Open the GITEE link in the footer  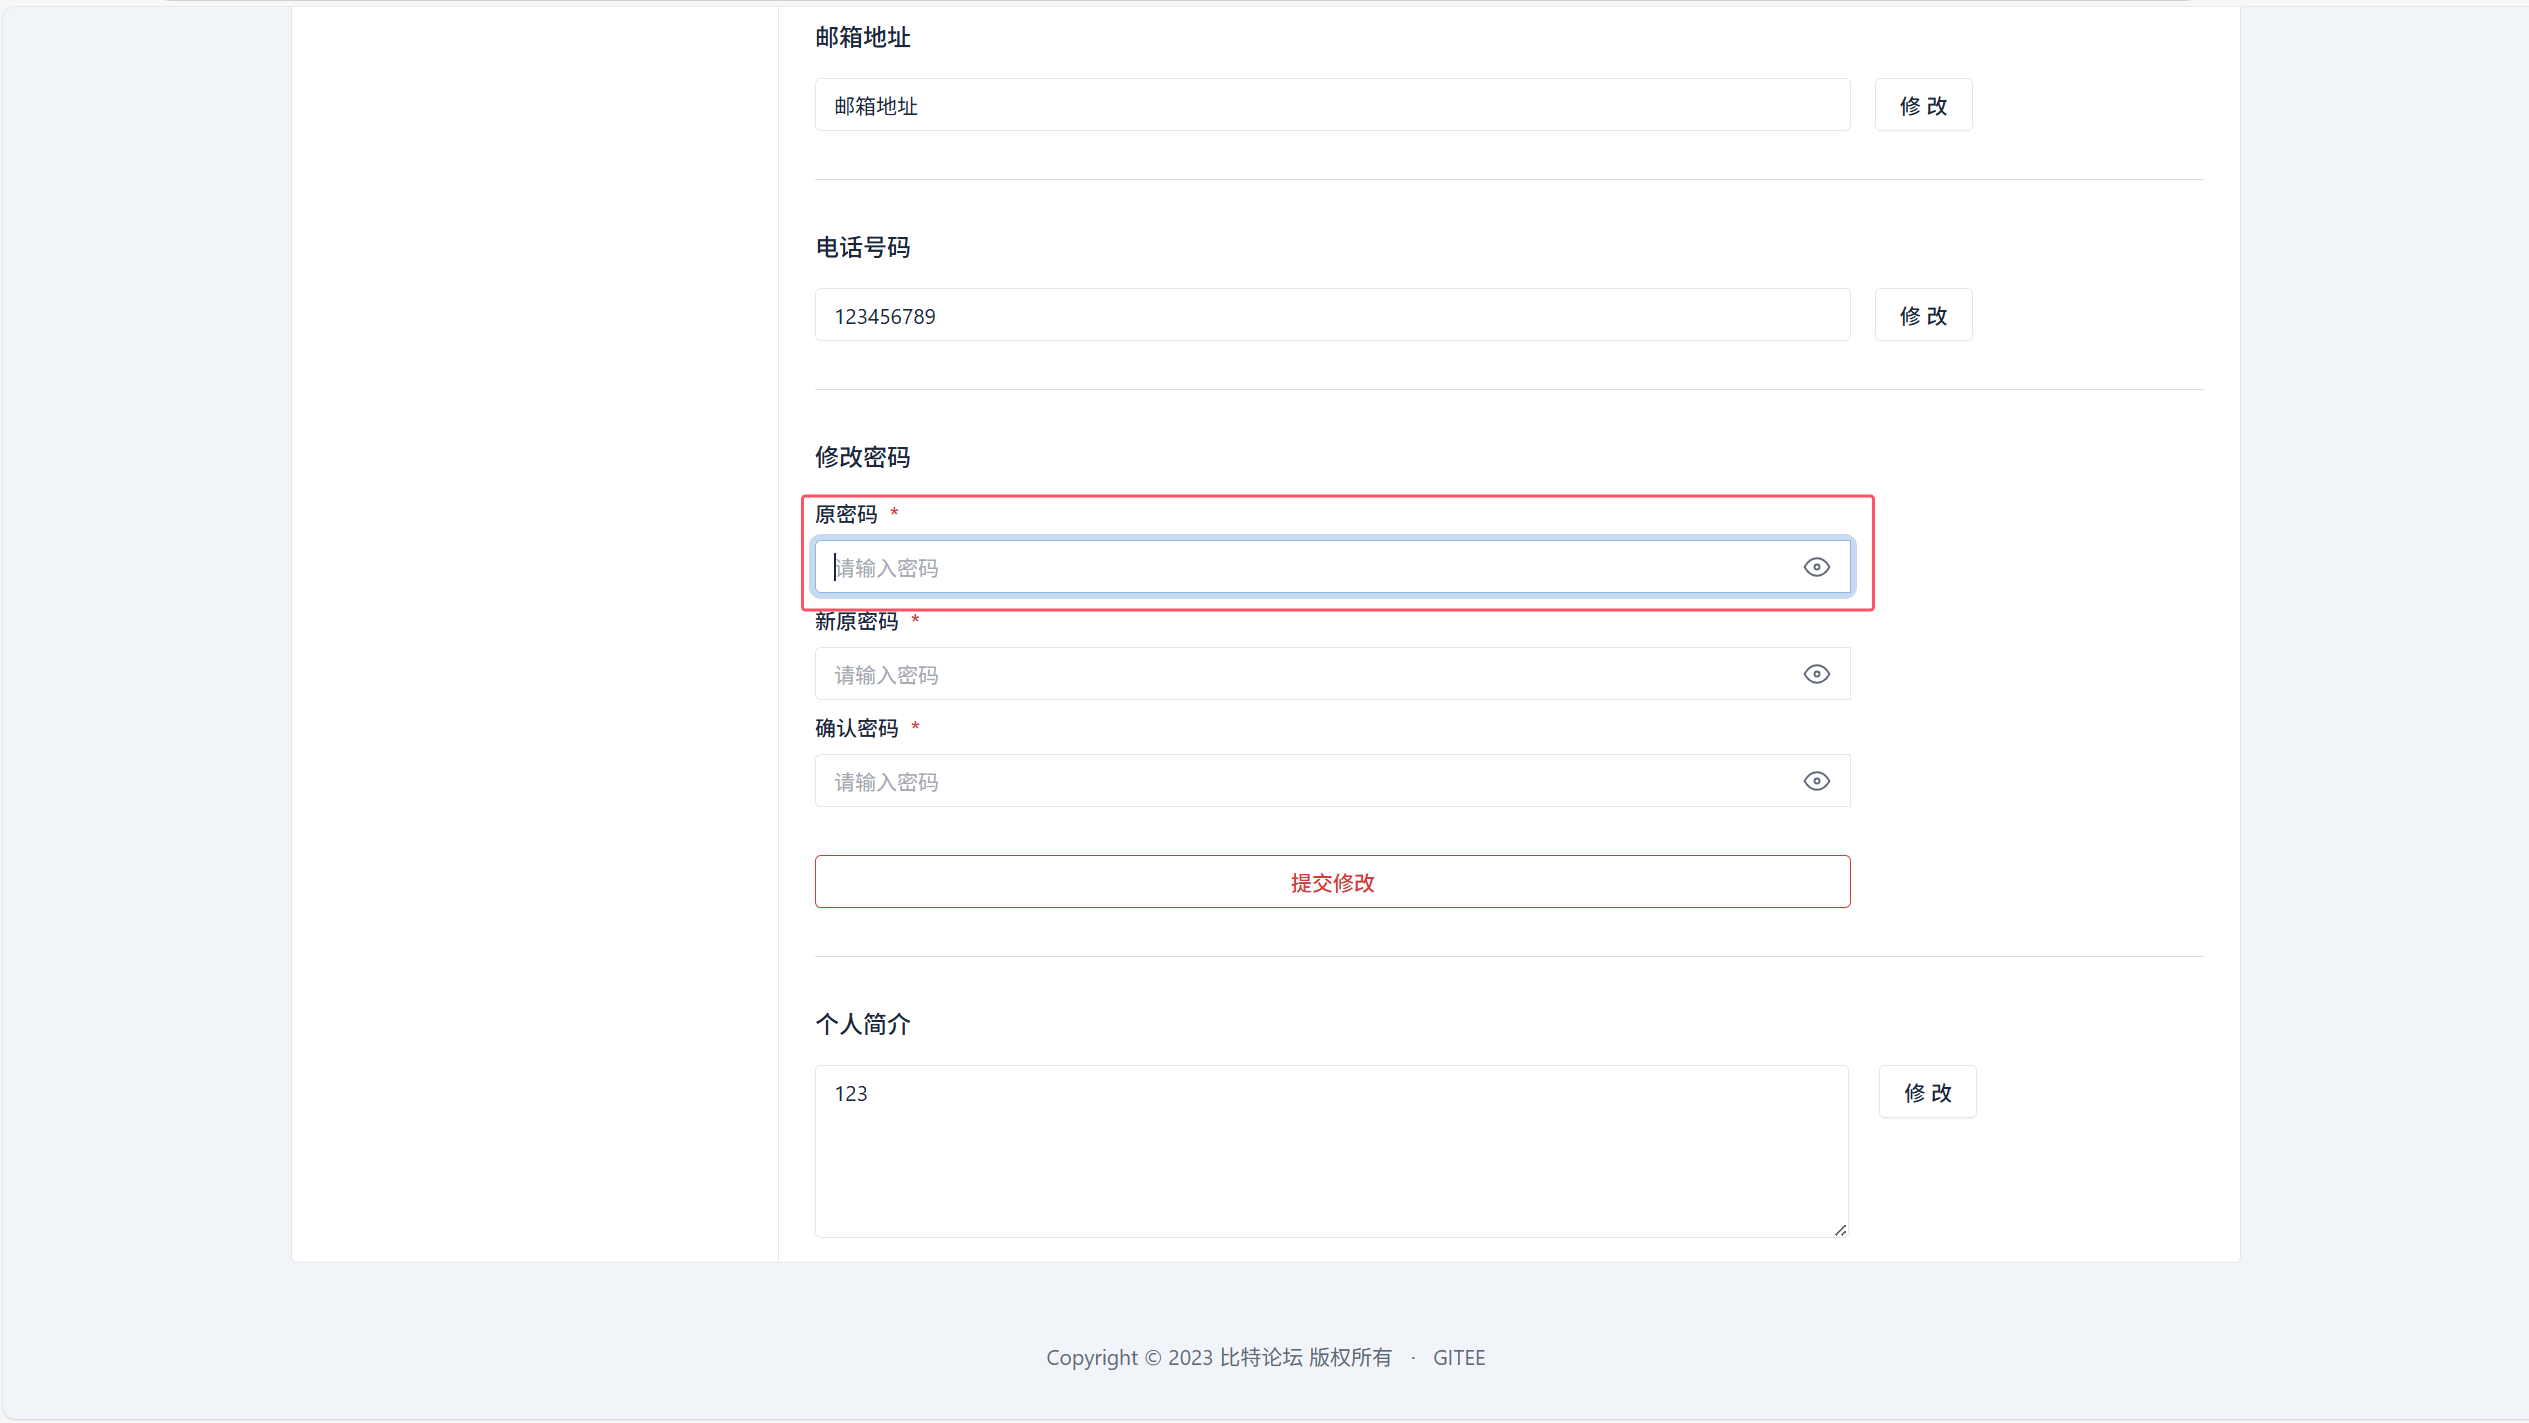1458,1357
